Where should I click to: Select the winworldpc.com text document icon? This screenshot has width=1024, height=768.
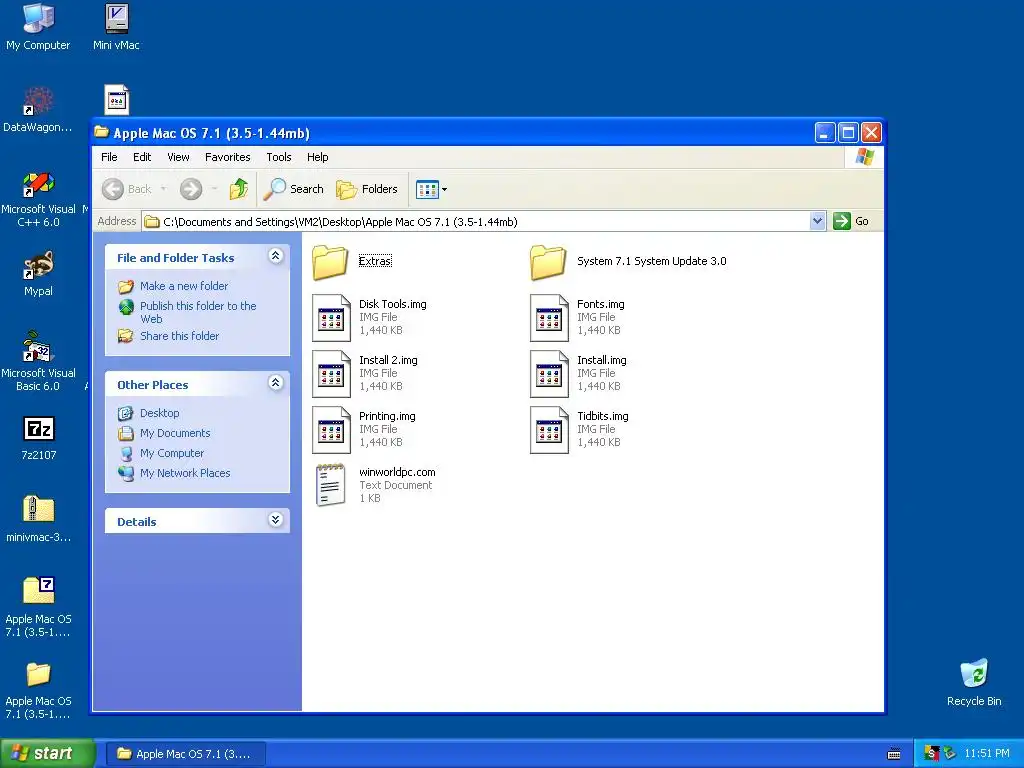coord(330,485)
